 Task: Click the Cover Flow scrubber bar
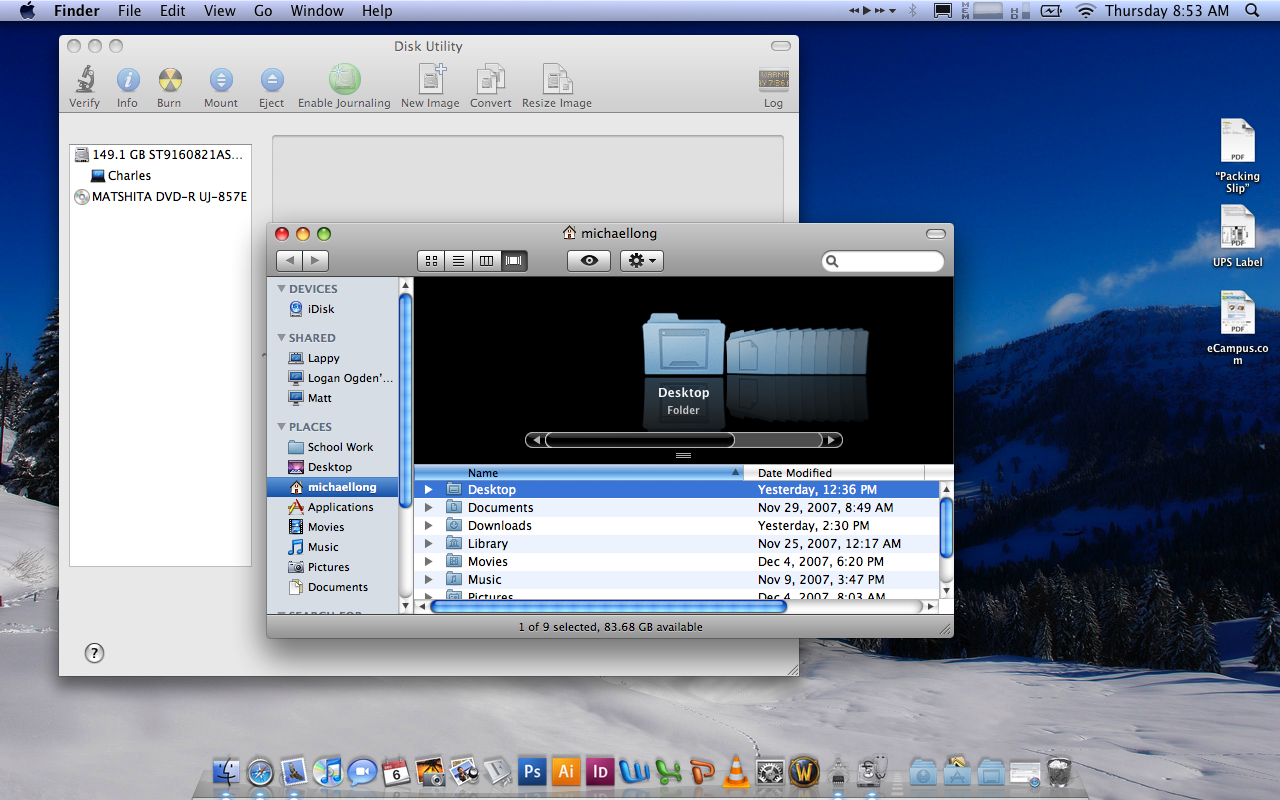coord(640,440)
